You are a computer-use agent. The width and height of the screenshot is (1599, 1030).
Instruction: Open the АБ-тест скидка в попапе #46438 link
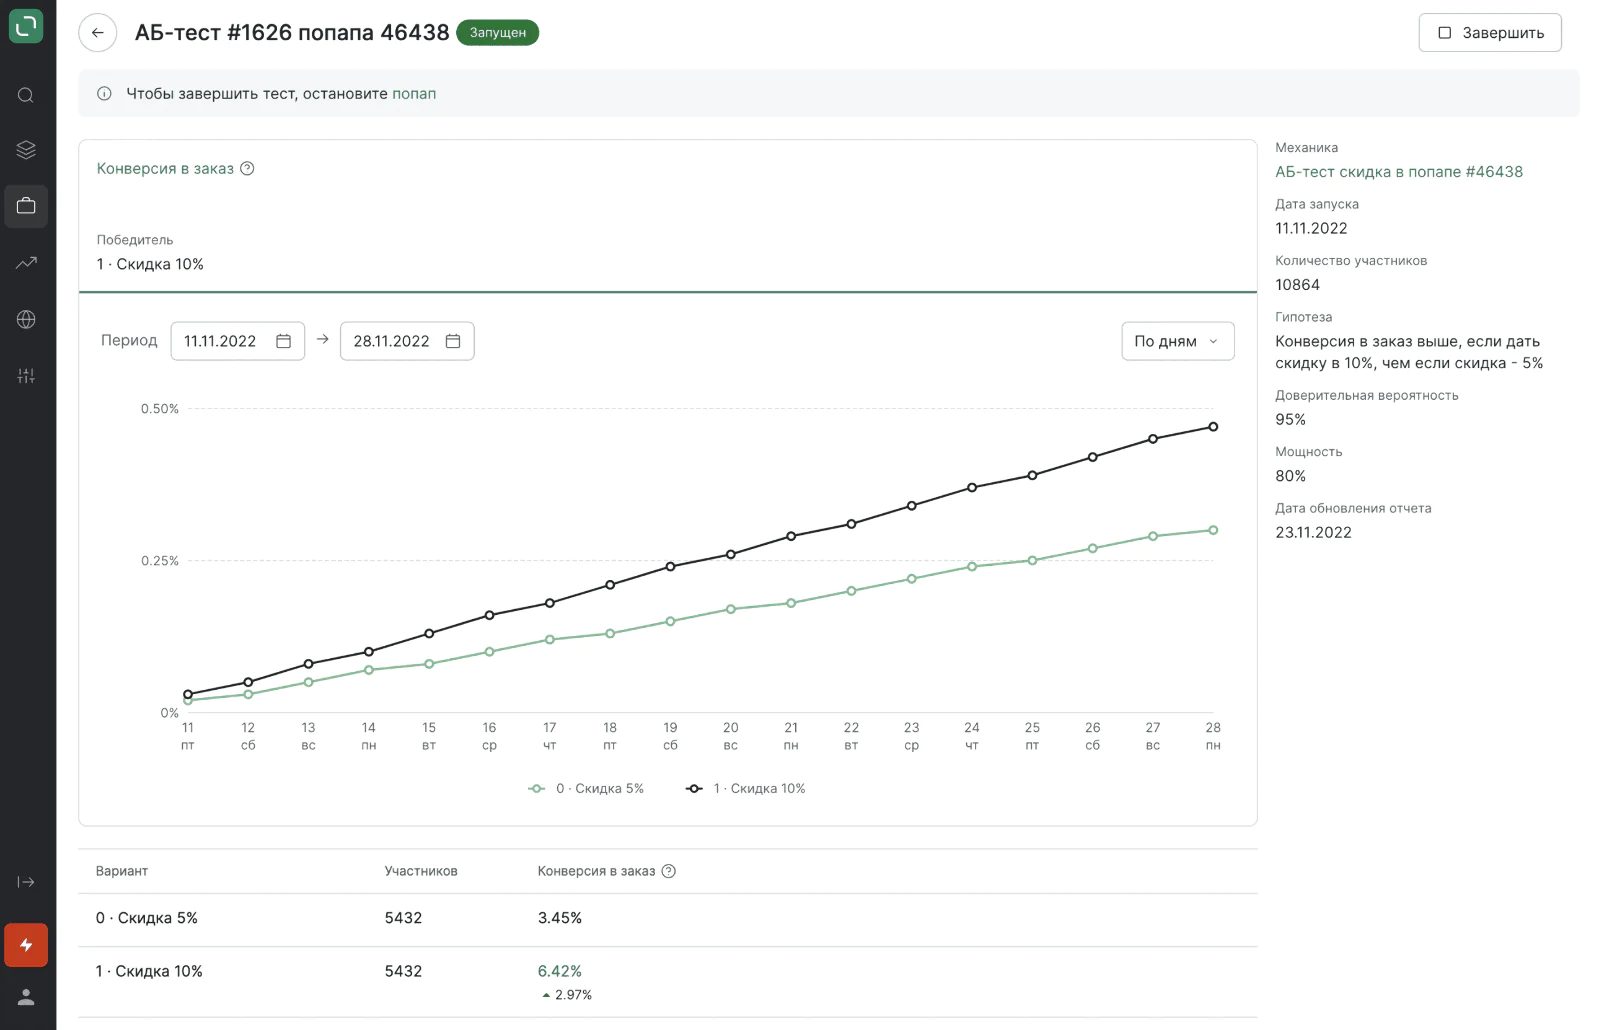click(x=1399, y=172)
